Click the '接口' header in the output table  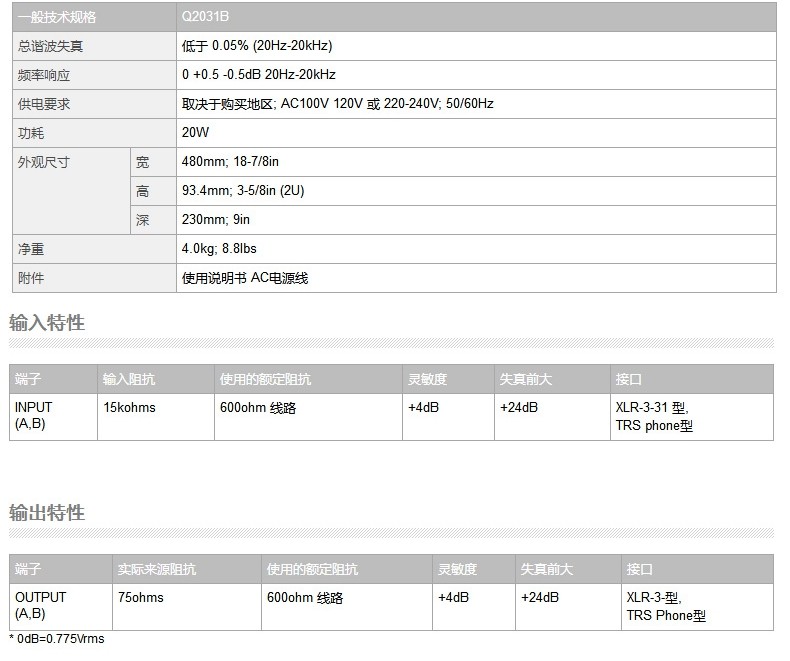click(x=697, y=569)
